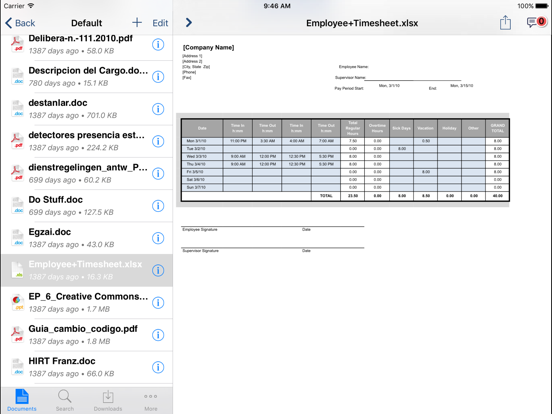Show info for Egzai.doc
The height and width of the screenshot is (414, 552).
tap(158, 238)
